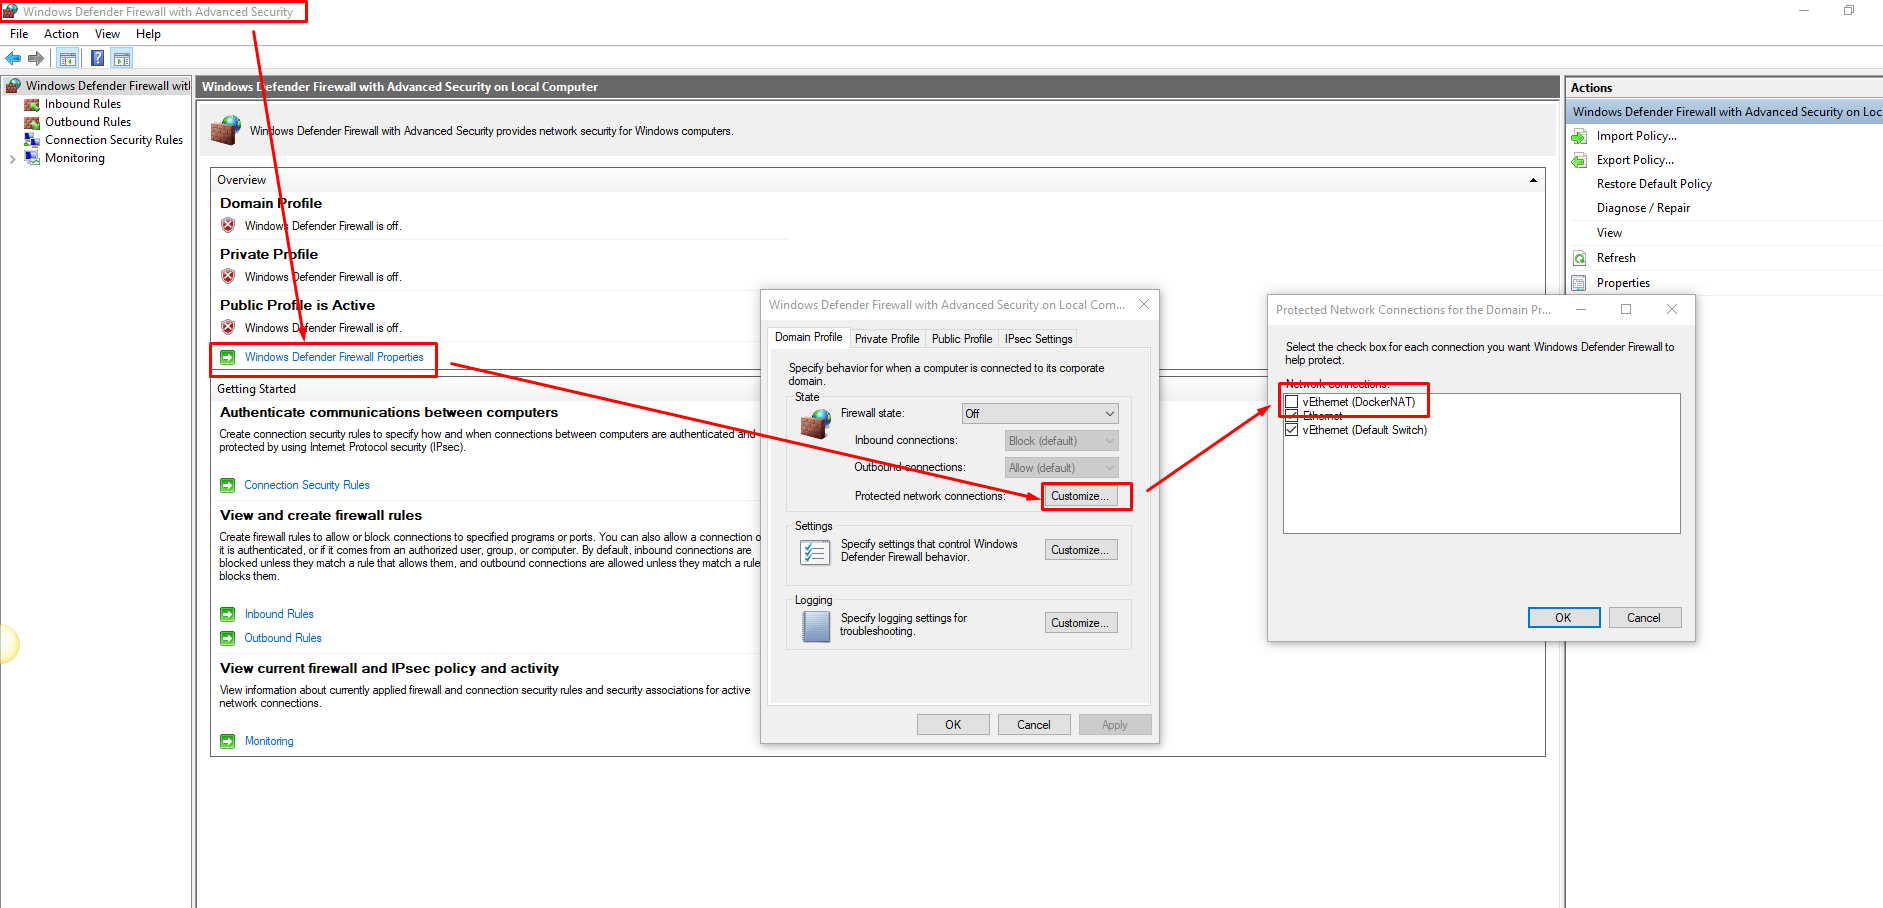Click the Private Profile firewall-off shield icon
1883x908 pixels.
click(228, 276)
